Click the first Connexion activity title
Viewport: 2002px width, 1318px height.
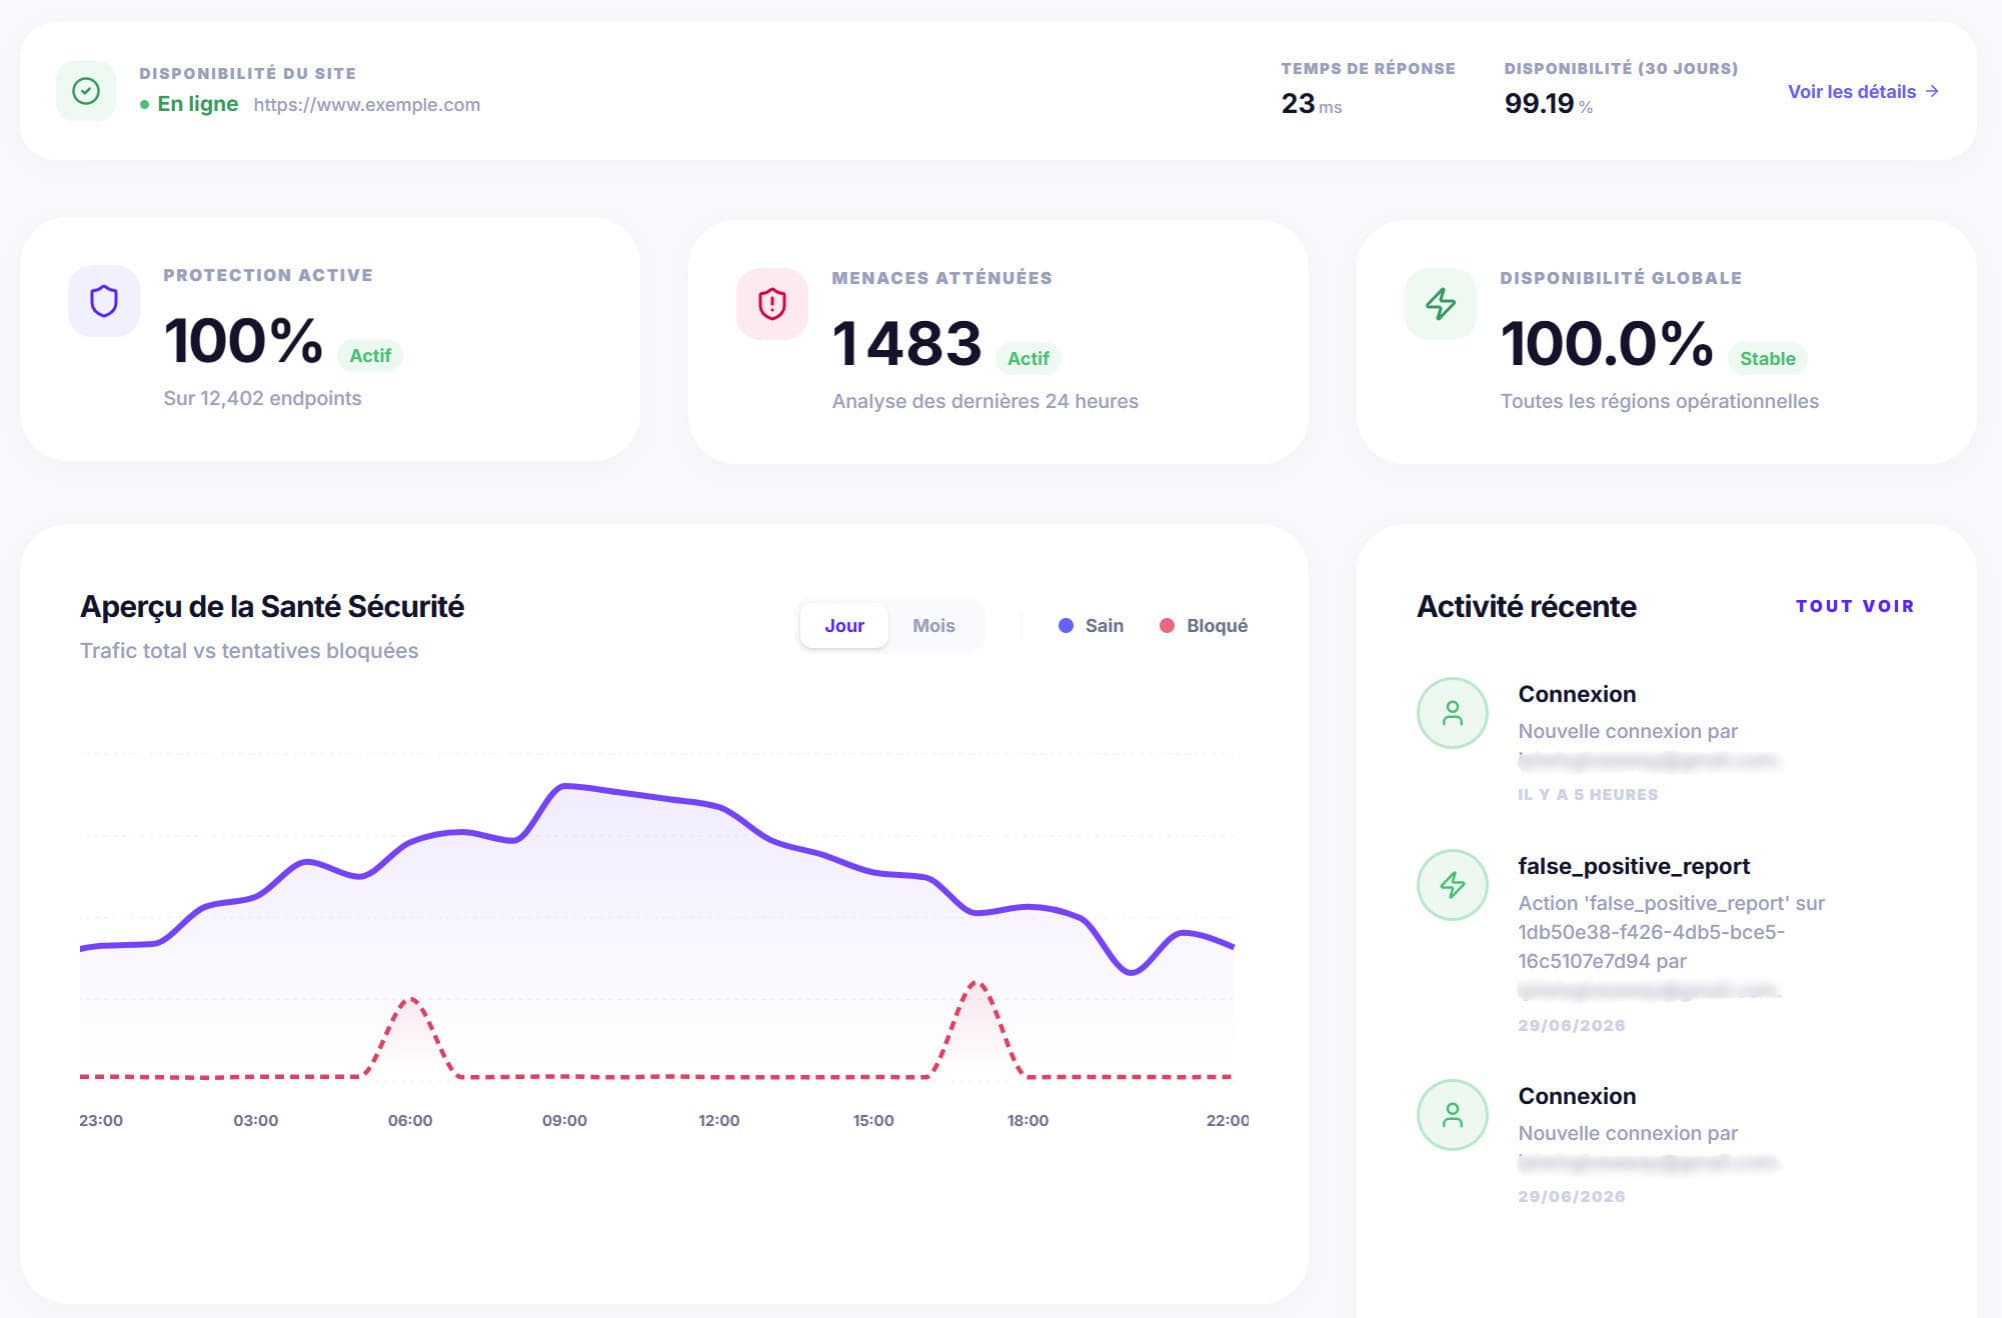click(x=1577, y=694)
